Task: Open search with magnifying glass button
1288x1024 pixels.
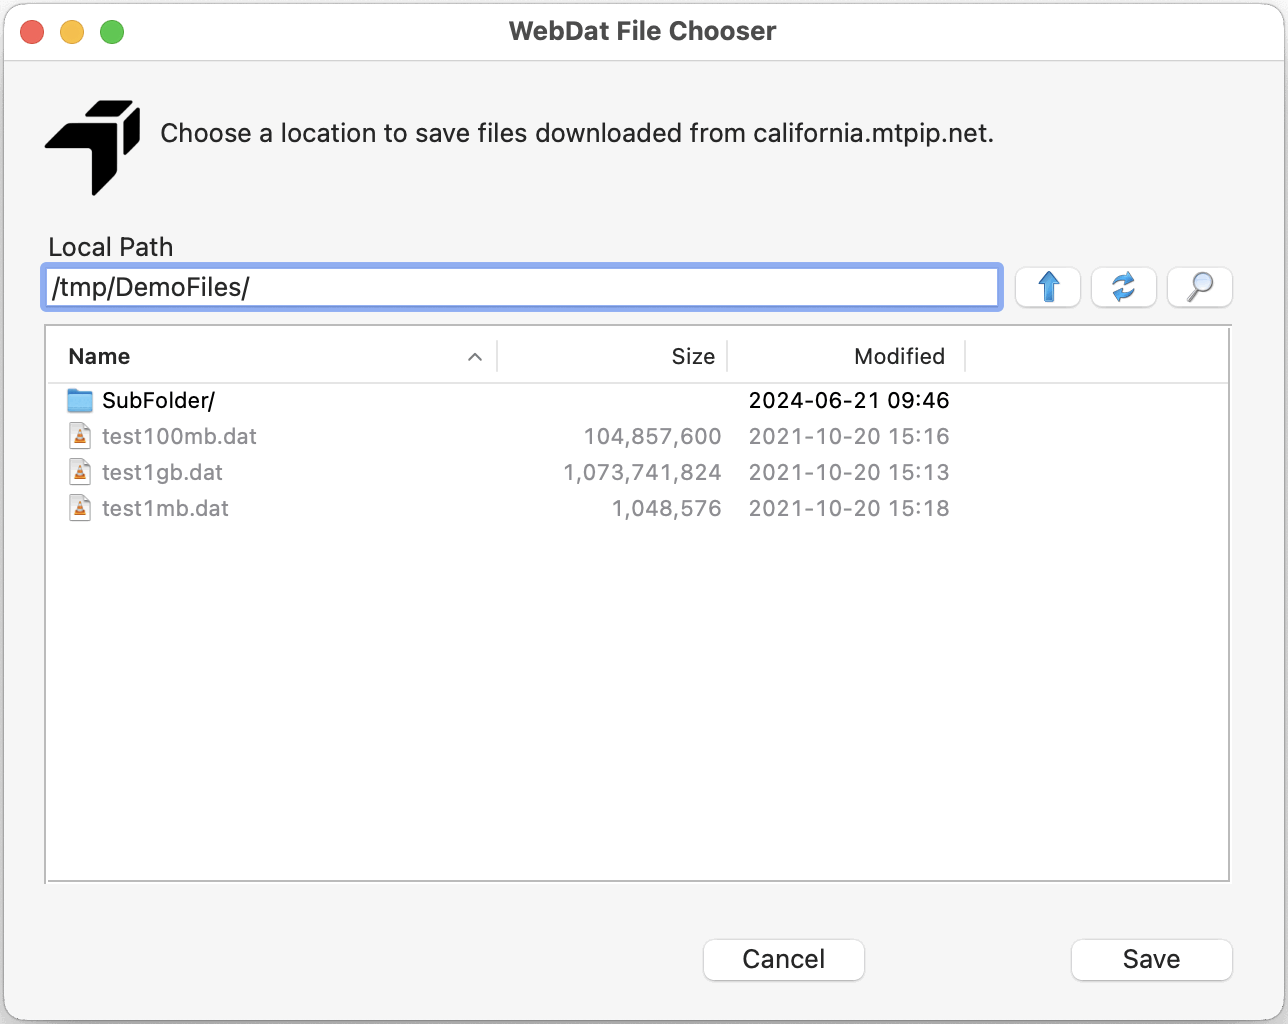Action: [x=1200, y=288]
